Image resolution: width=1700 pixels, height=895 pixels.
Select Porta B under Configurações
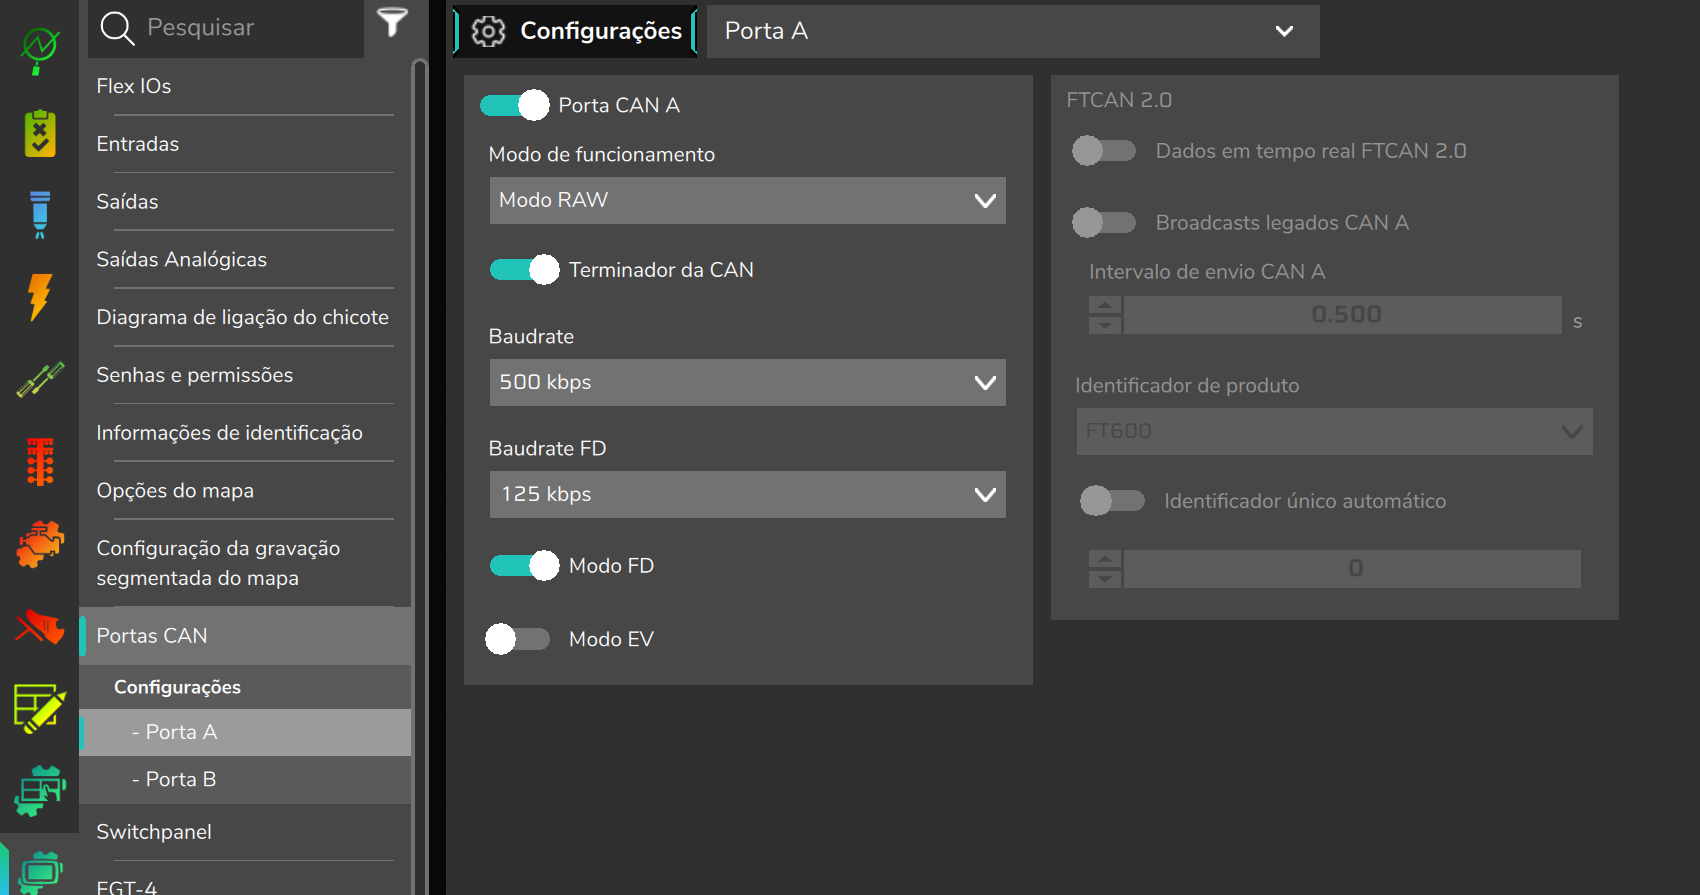coord(245,779)
